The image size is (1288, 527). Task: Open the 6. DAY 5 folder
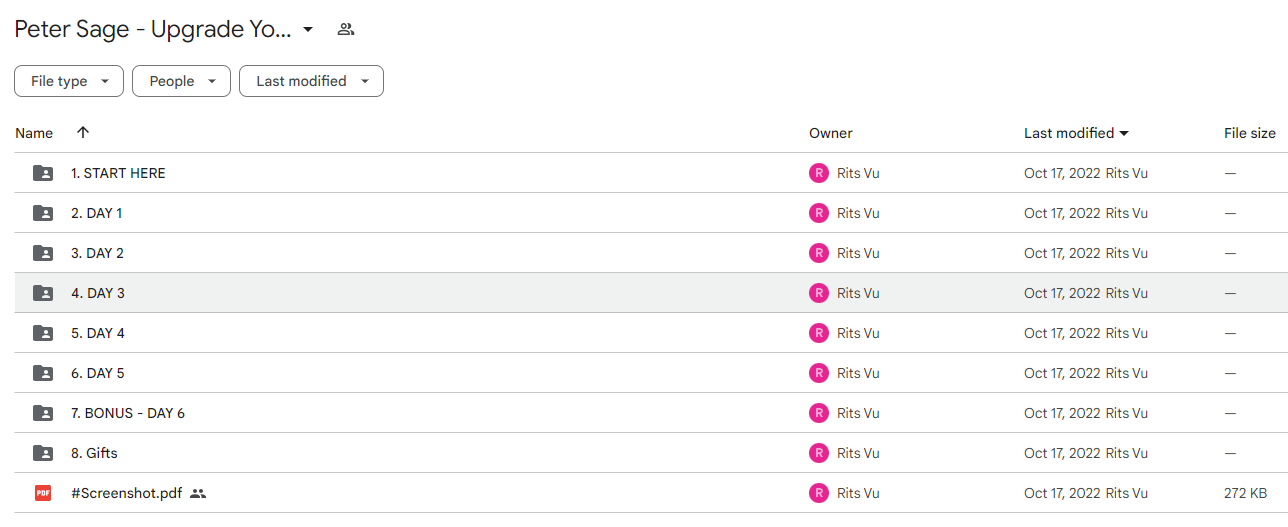[97, 373]
